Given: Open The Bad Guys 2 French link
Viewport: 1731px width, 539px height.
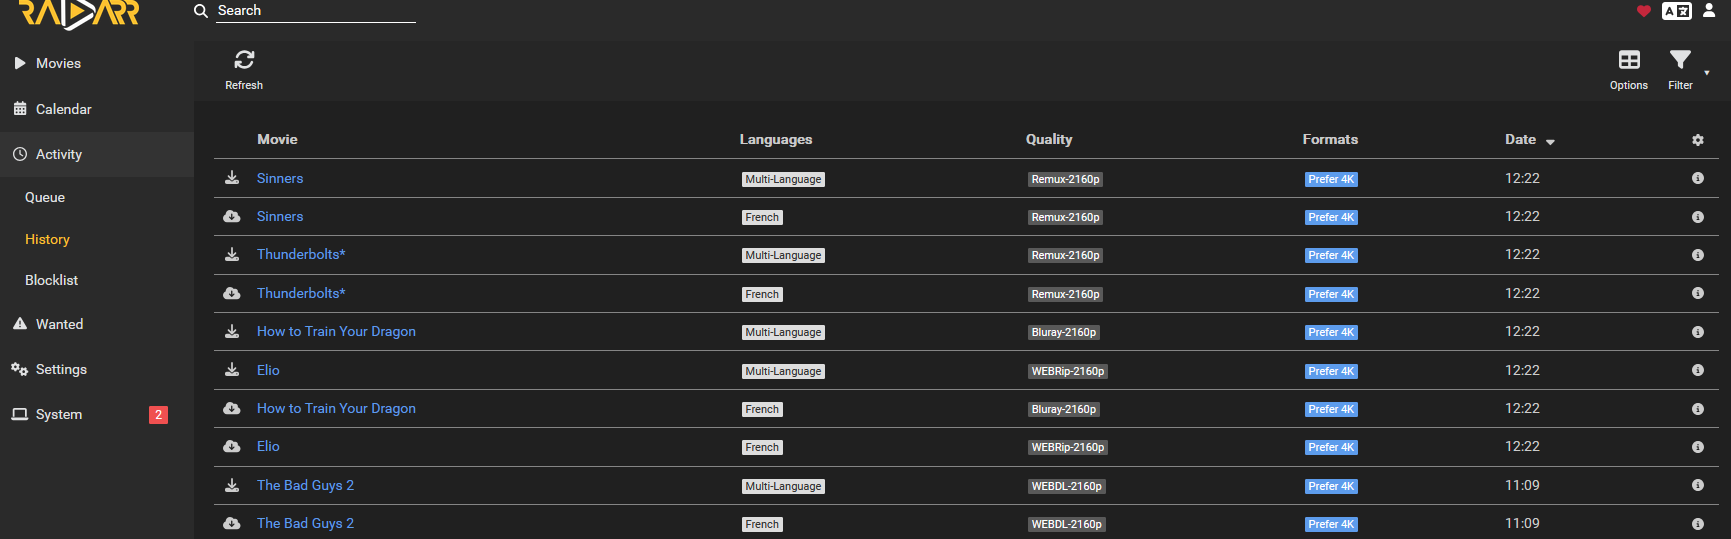Looking at the screenshot, I should tap(305, 523).
